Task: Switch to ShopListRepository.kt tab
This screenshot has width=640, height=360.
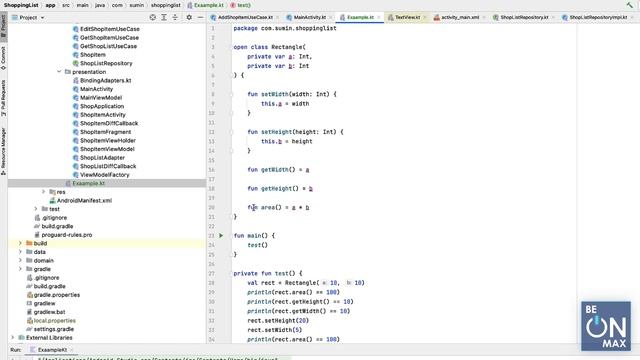Action: [x=524, y=17]
